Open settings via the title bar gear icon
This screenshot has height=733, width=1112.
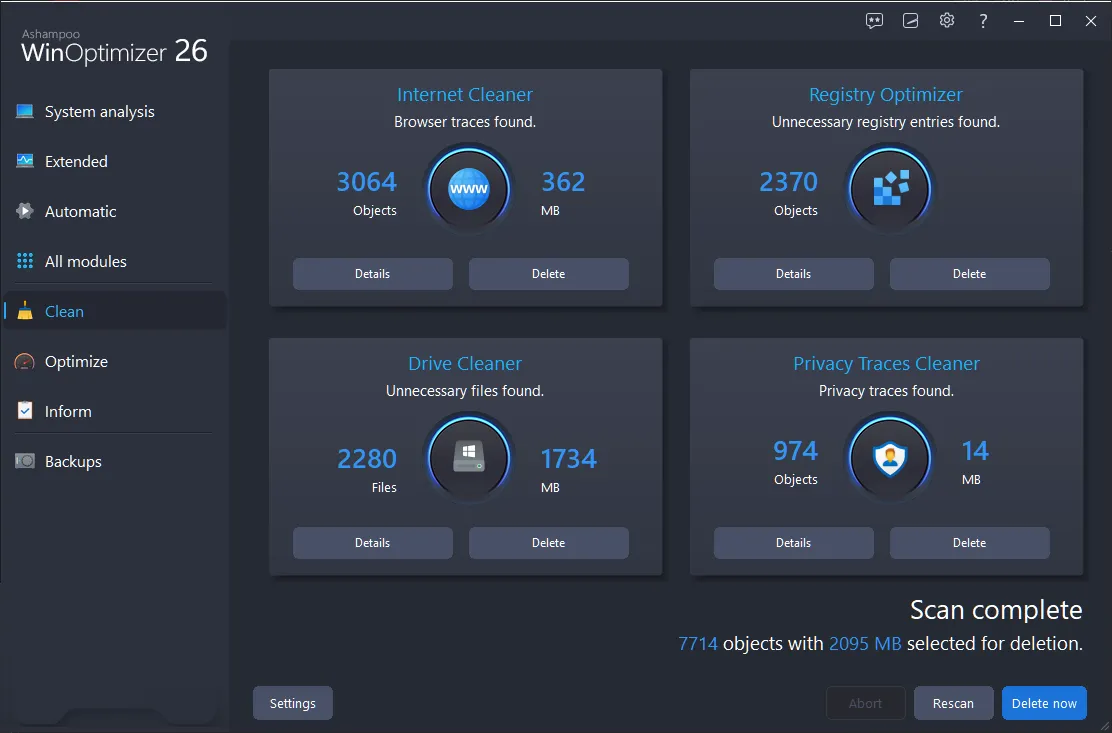[x=946, y=20]
